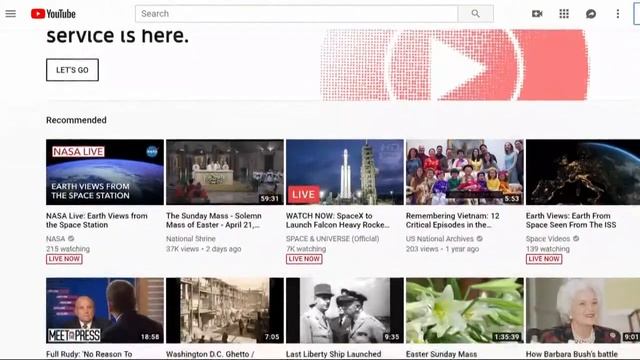Click '7K watching' text under SpaceX video

point(306,249)
